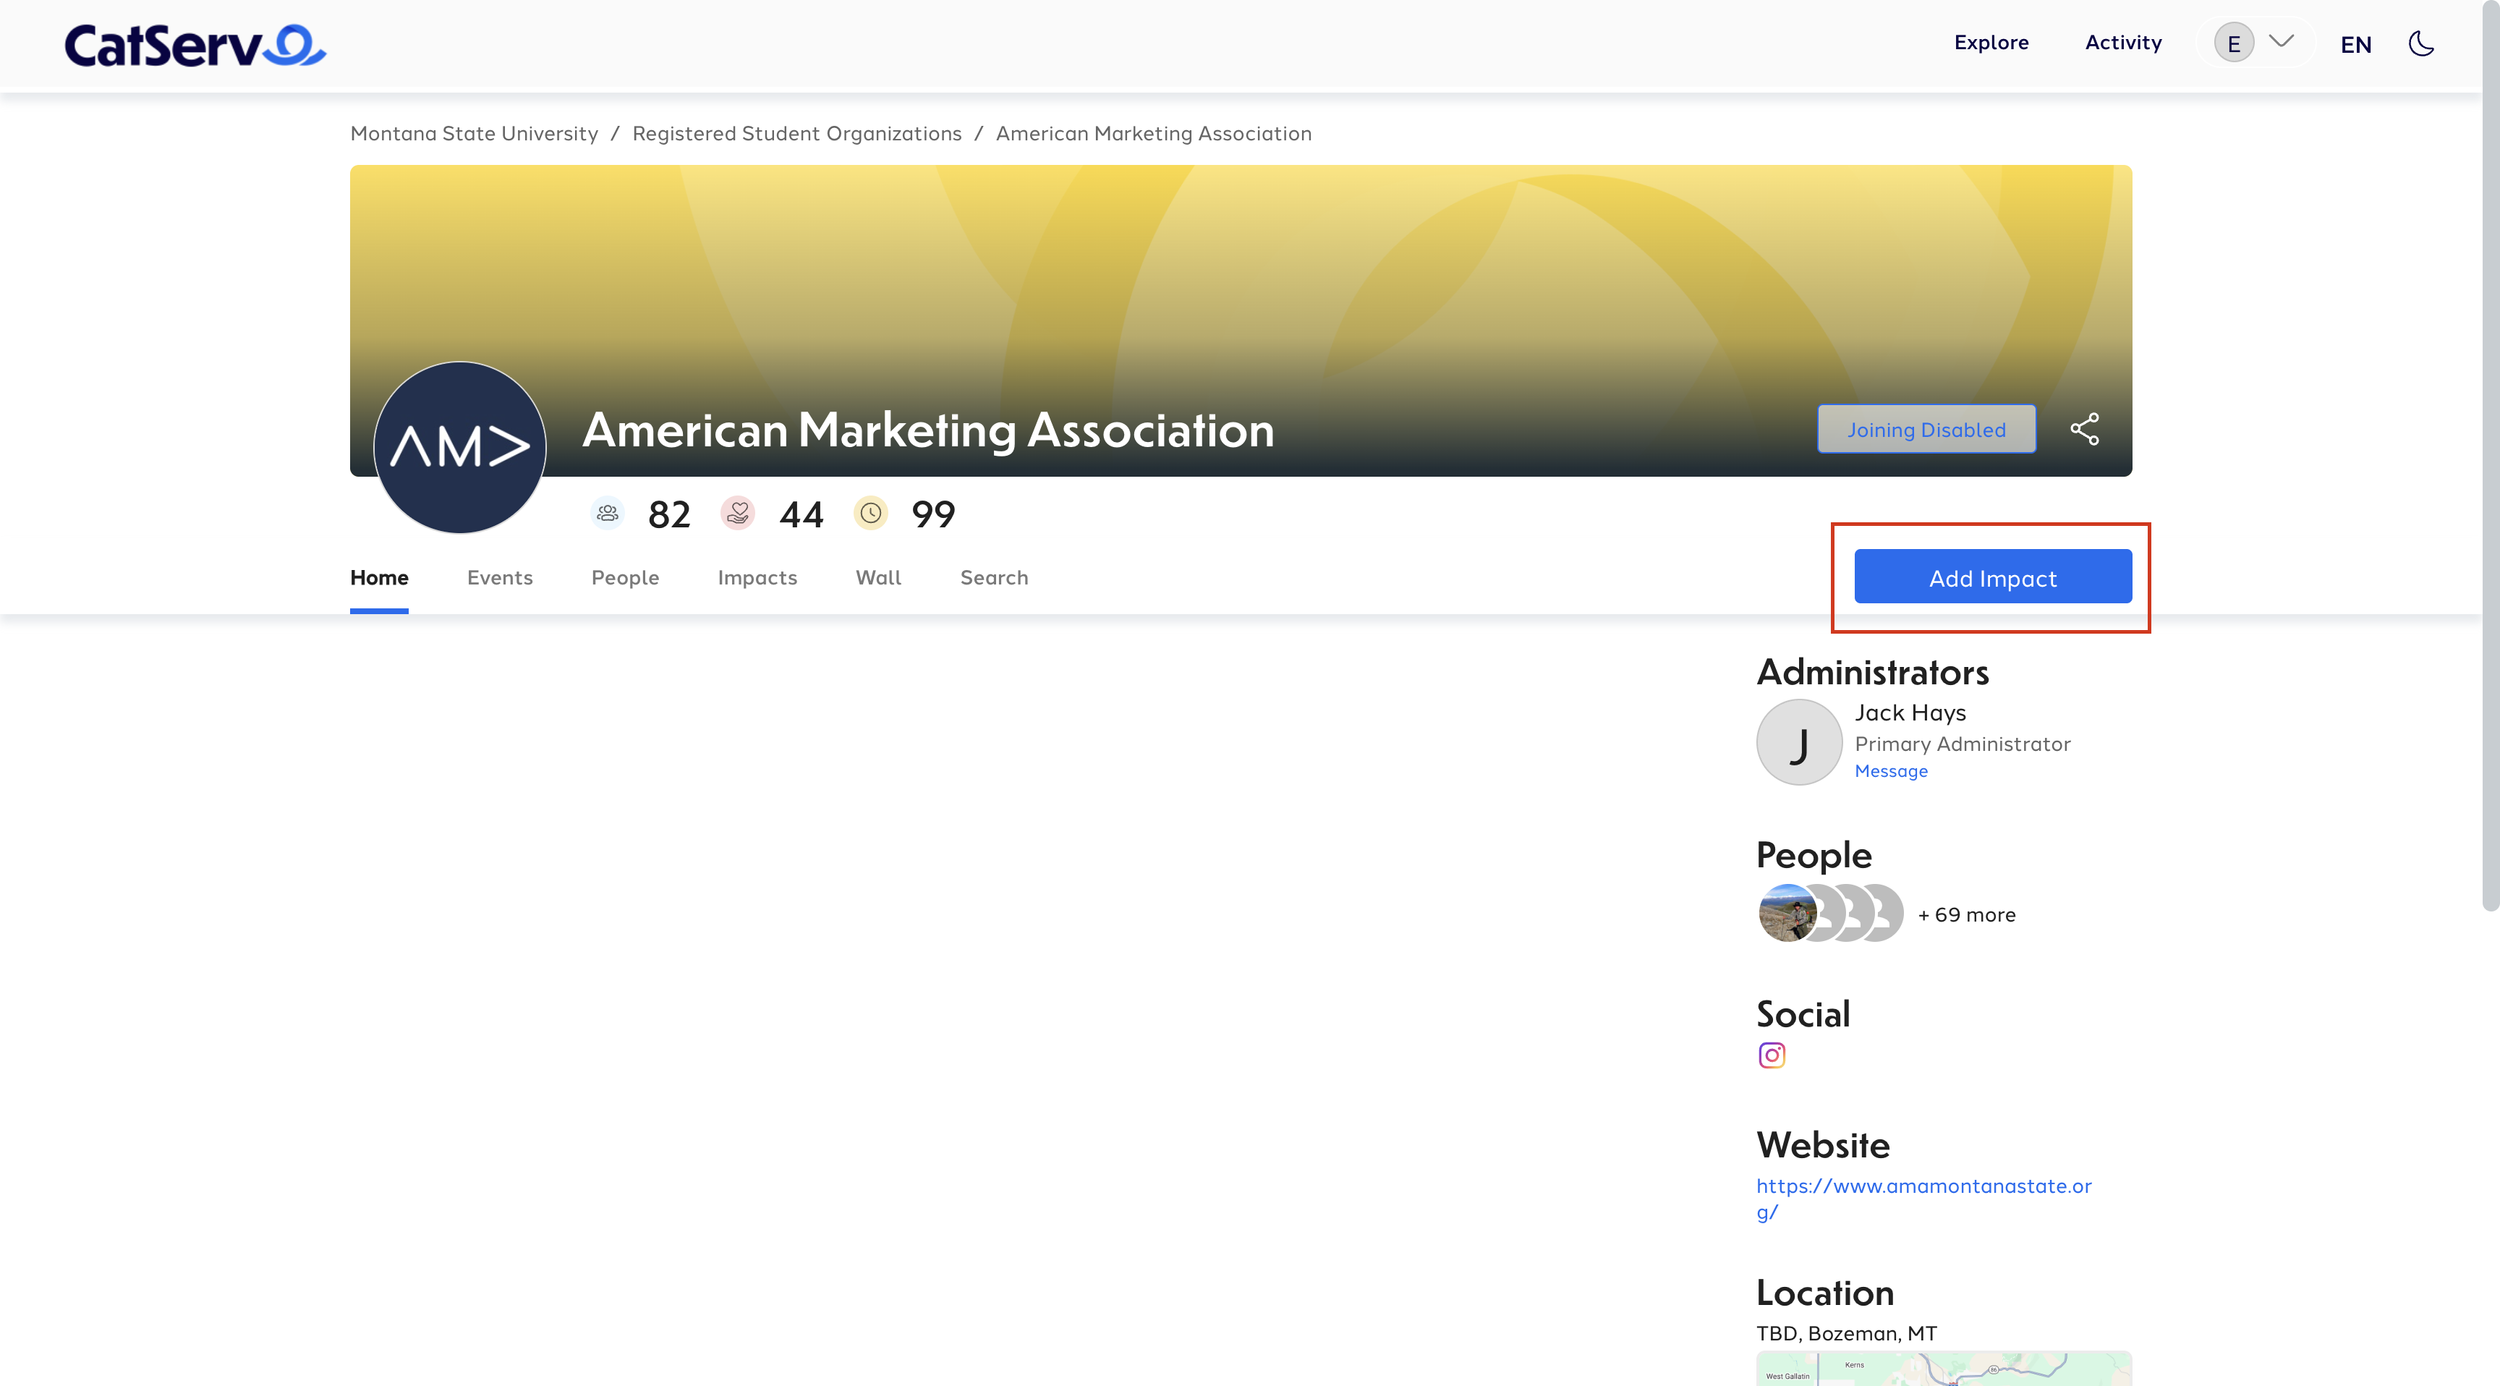The width and height of the screenshot is (2500, 1386).
Task: Click the Joining Disabled button
Action: 1926,430
